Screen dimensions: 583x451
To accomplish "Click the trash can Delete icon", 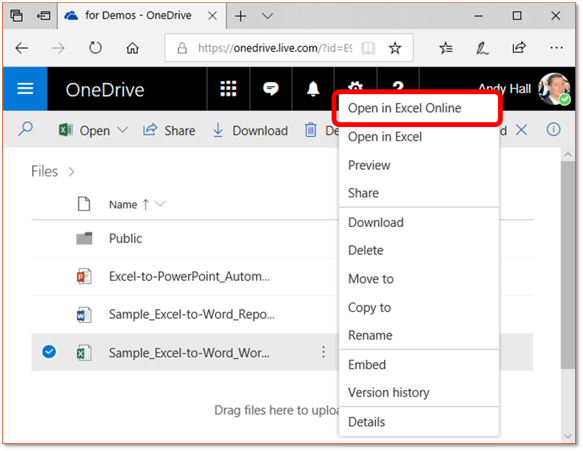I will (x=311, y=130).
